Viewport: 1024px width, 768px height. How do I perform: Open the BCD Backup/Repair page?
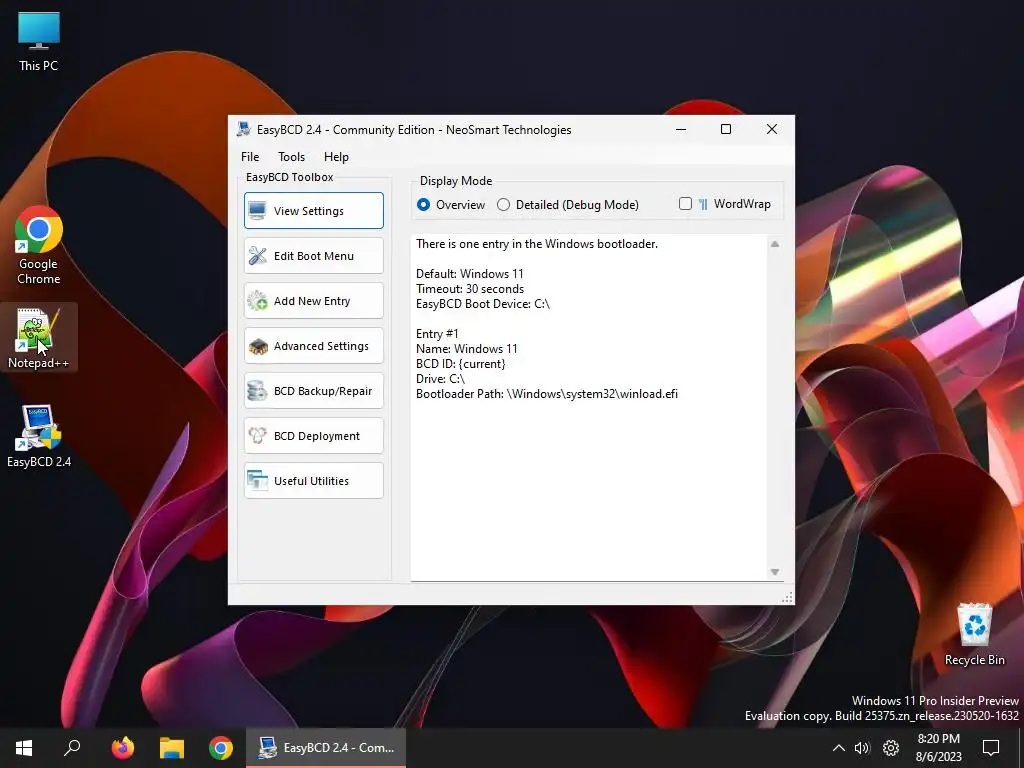tap(313, 391)
